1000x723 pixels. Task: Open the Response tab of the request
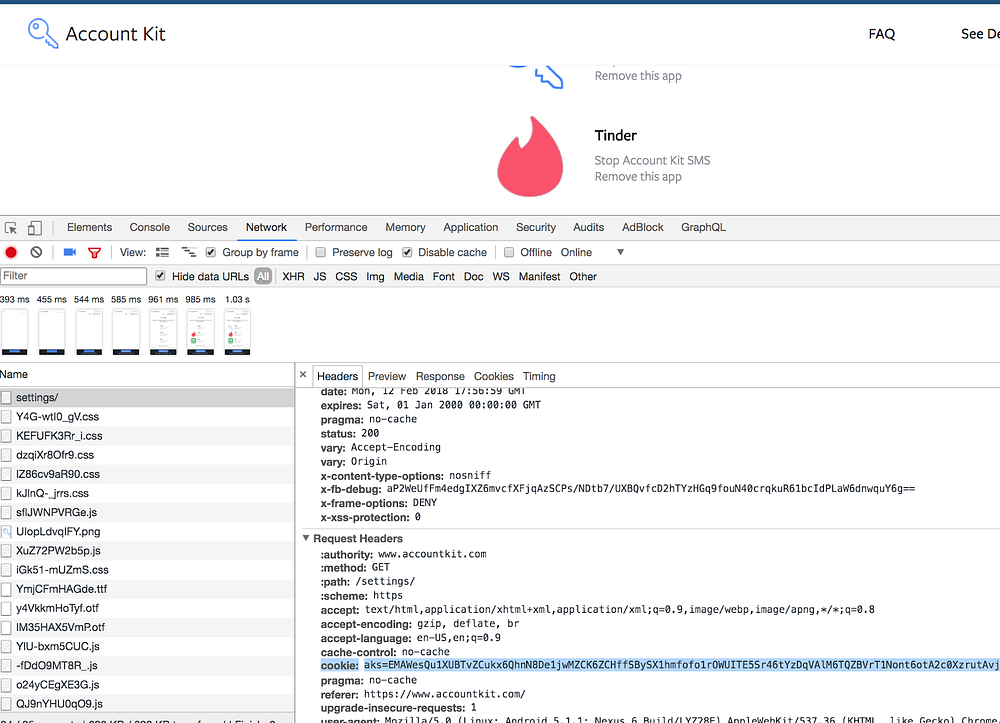coord(440,376)
